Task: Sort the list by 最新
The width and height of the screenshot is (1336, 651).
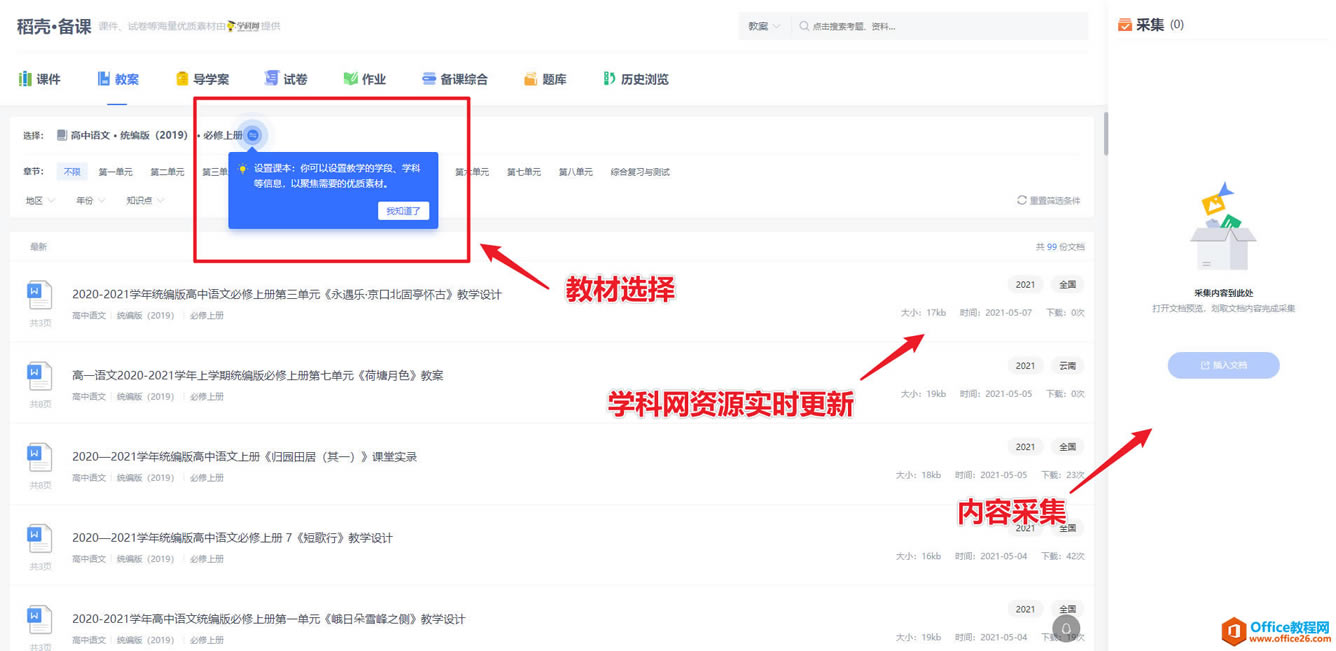Action: tap(38, 246)
